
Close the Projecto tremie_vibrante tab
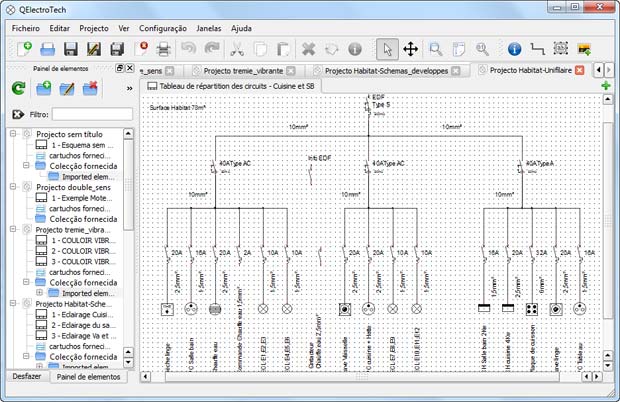(297, 71)
